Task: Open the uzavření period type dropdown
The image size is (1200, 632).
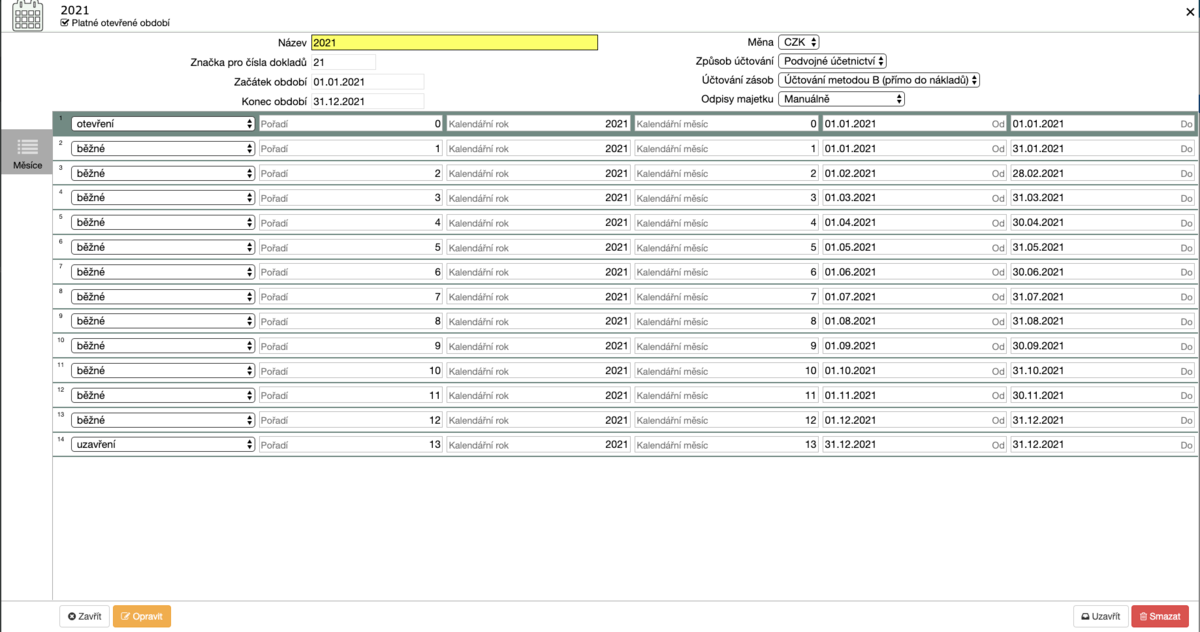Action: point(163,444)
